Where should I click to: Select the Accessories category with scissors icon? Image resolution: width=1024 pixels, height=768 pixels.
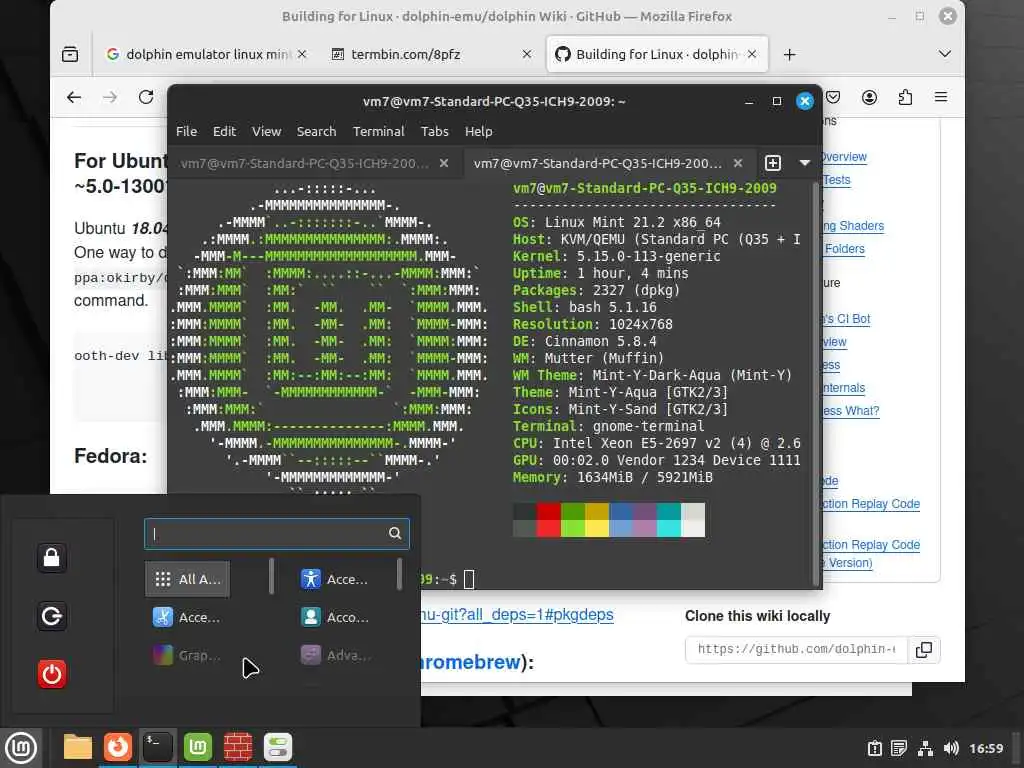(187, 617)
